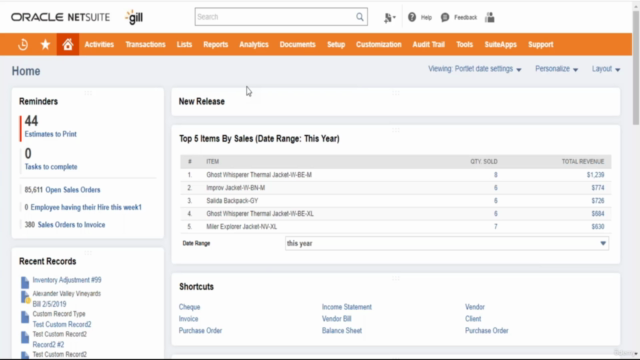Click the Balance Sheet shortcut
640x360 pixels.
(x=342, y=331)
